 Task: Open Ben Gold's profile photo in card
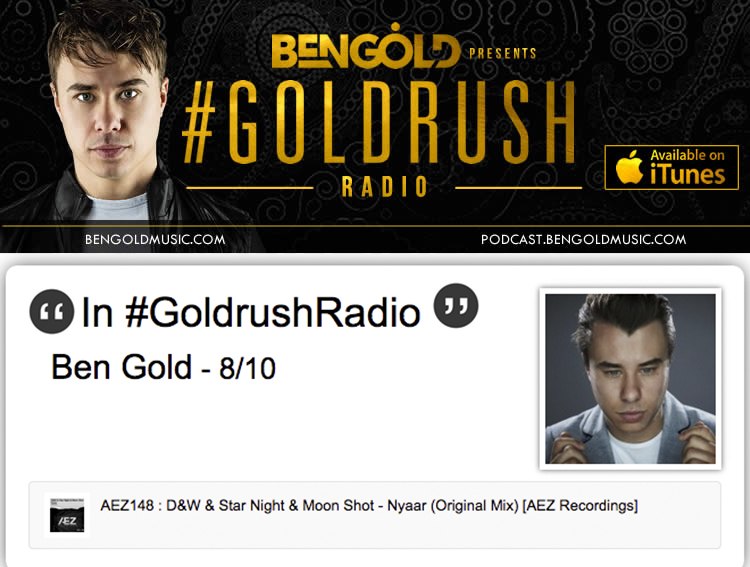630,378
